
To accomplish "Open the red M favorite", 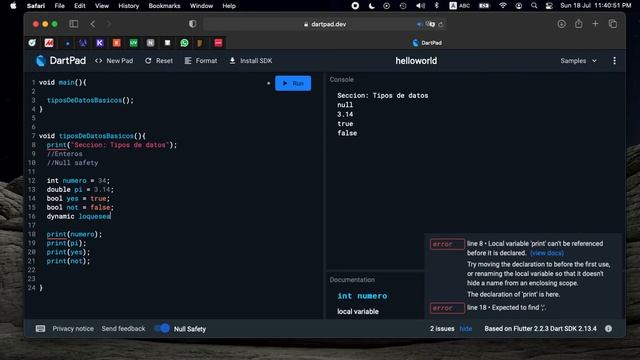I will coord(49,43).
